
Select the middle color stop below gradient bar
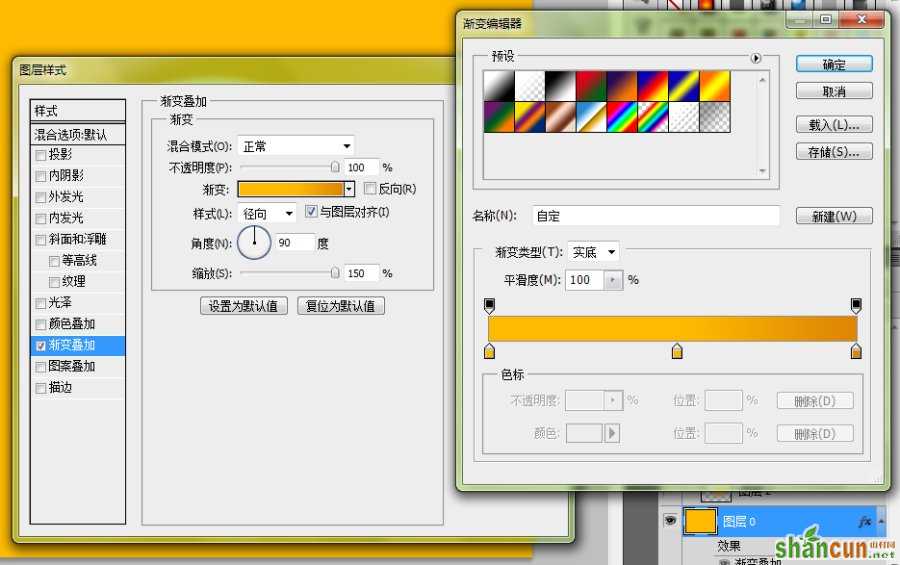click(677, 350)
